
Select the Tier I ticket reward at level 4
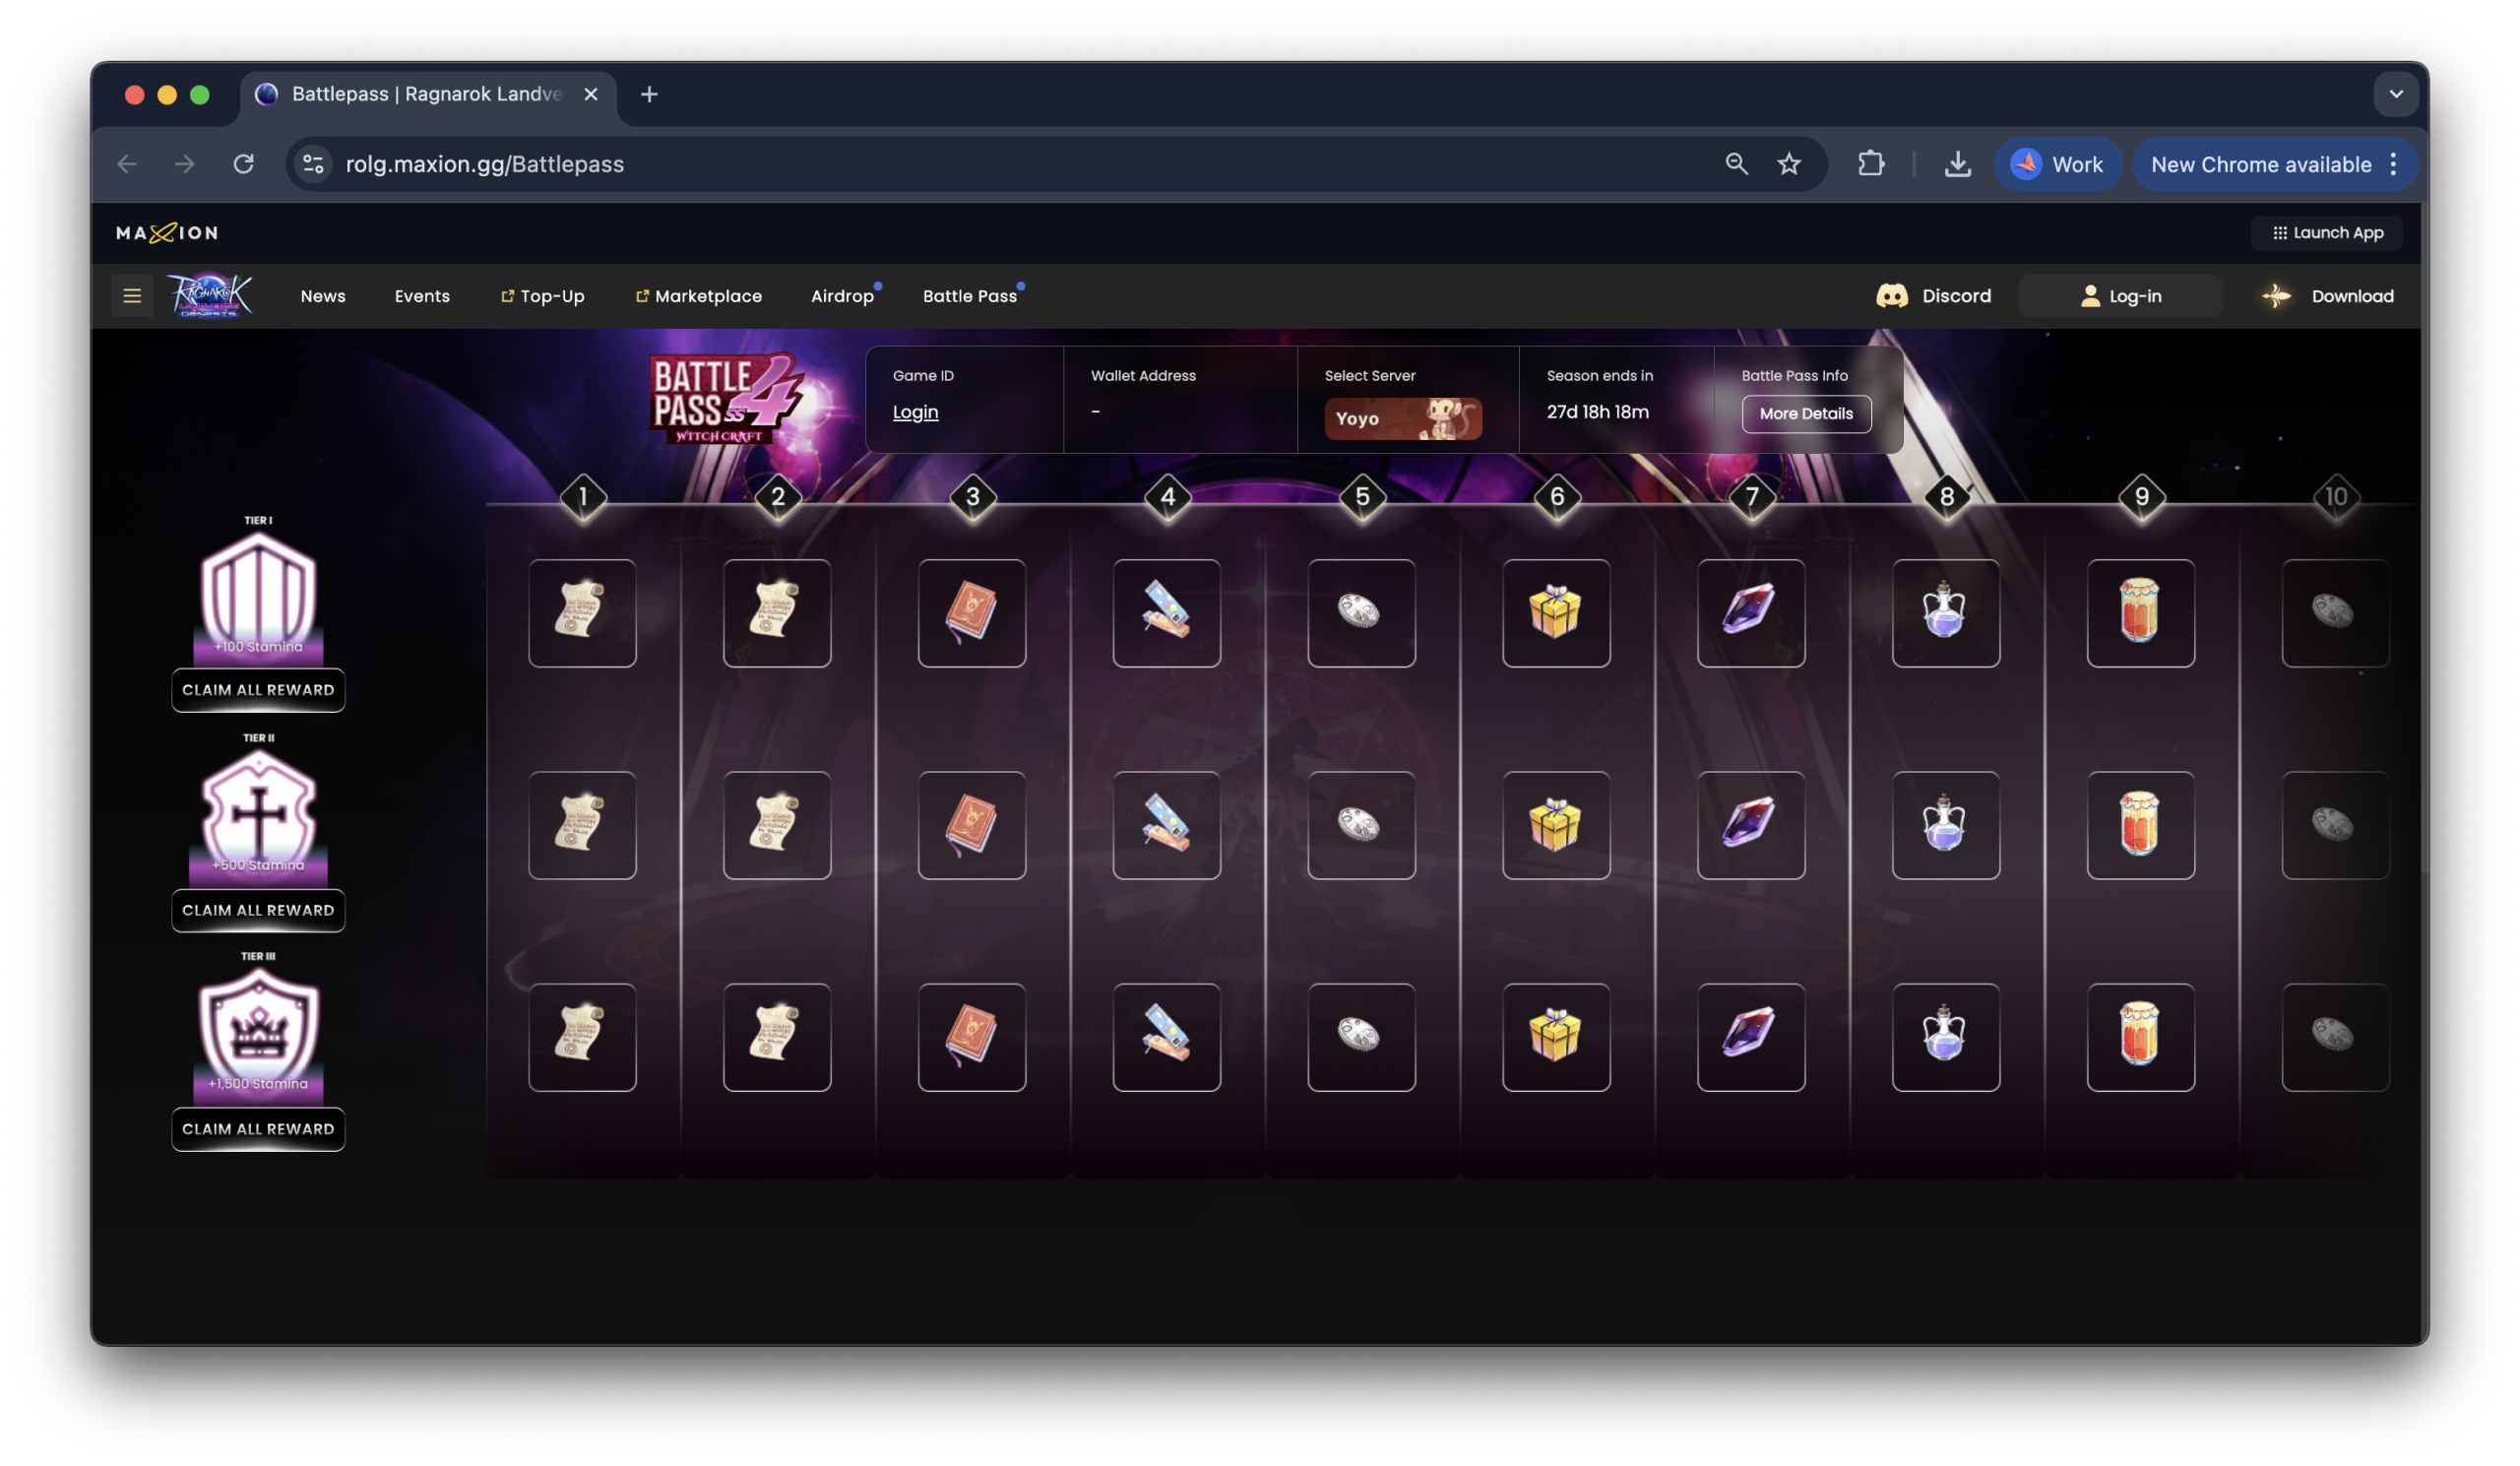tap(1167, 613)
